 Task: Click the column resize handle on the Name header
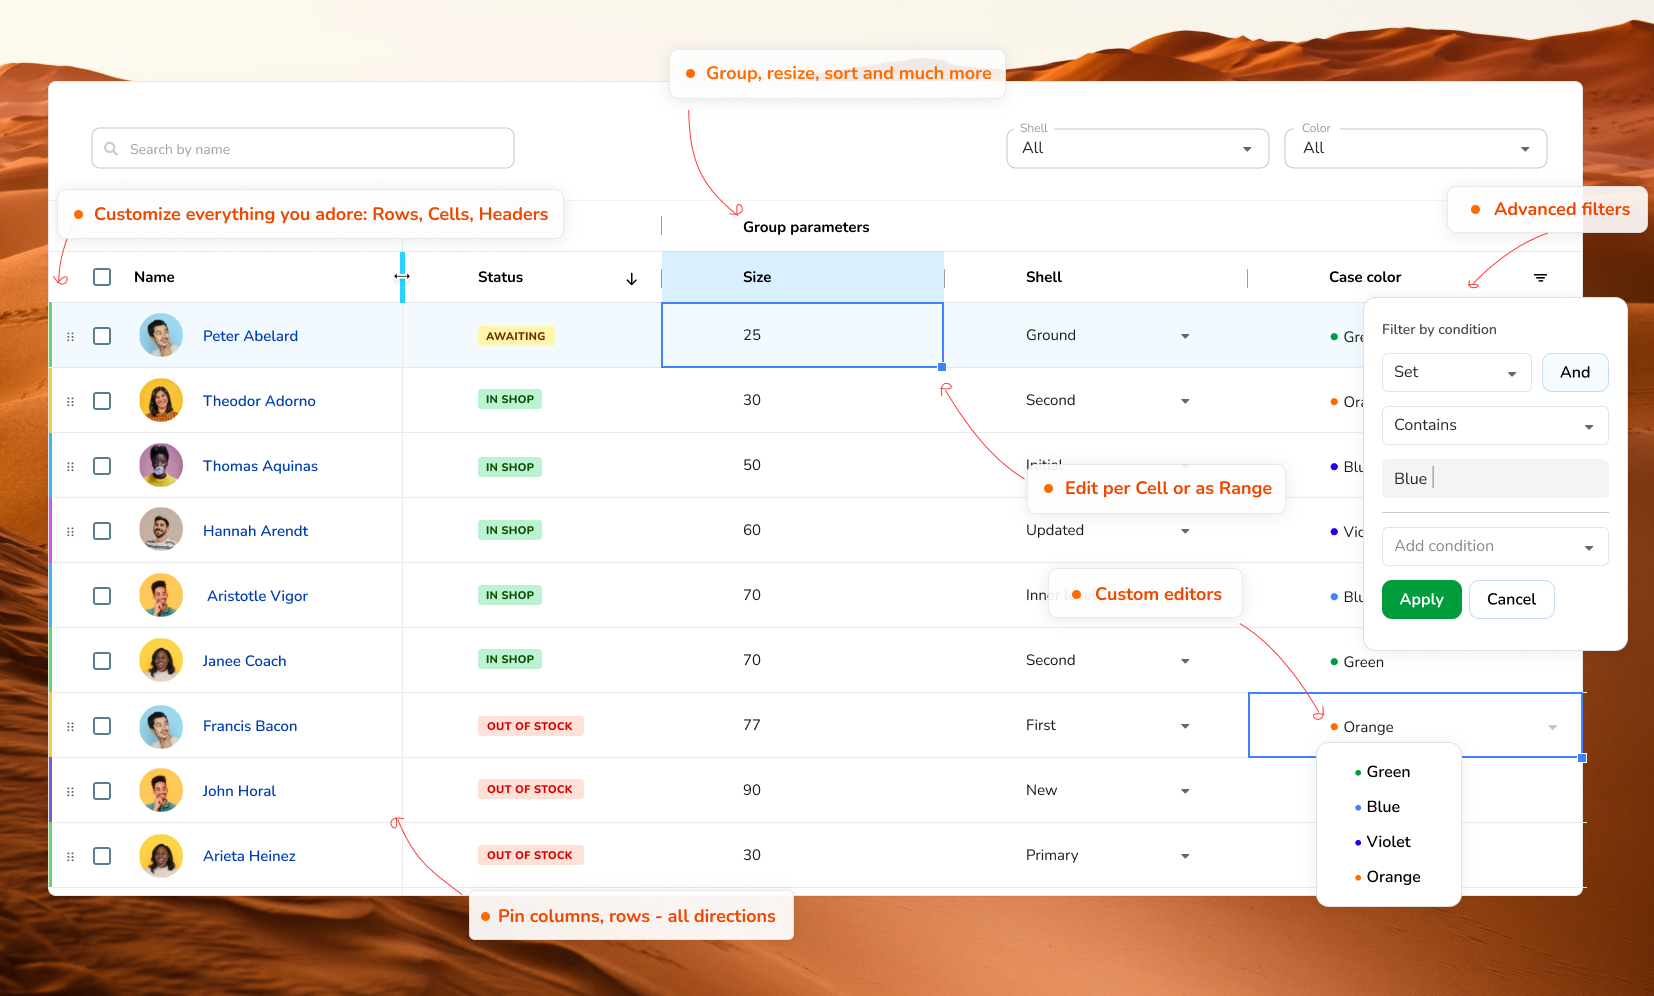pyautogui.click(x=402, y=276)
